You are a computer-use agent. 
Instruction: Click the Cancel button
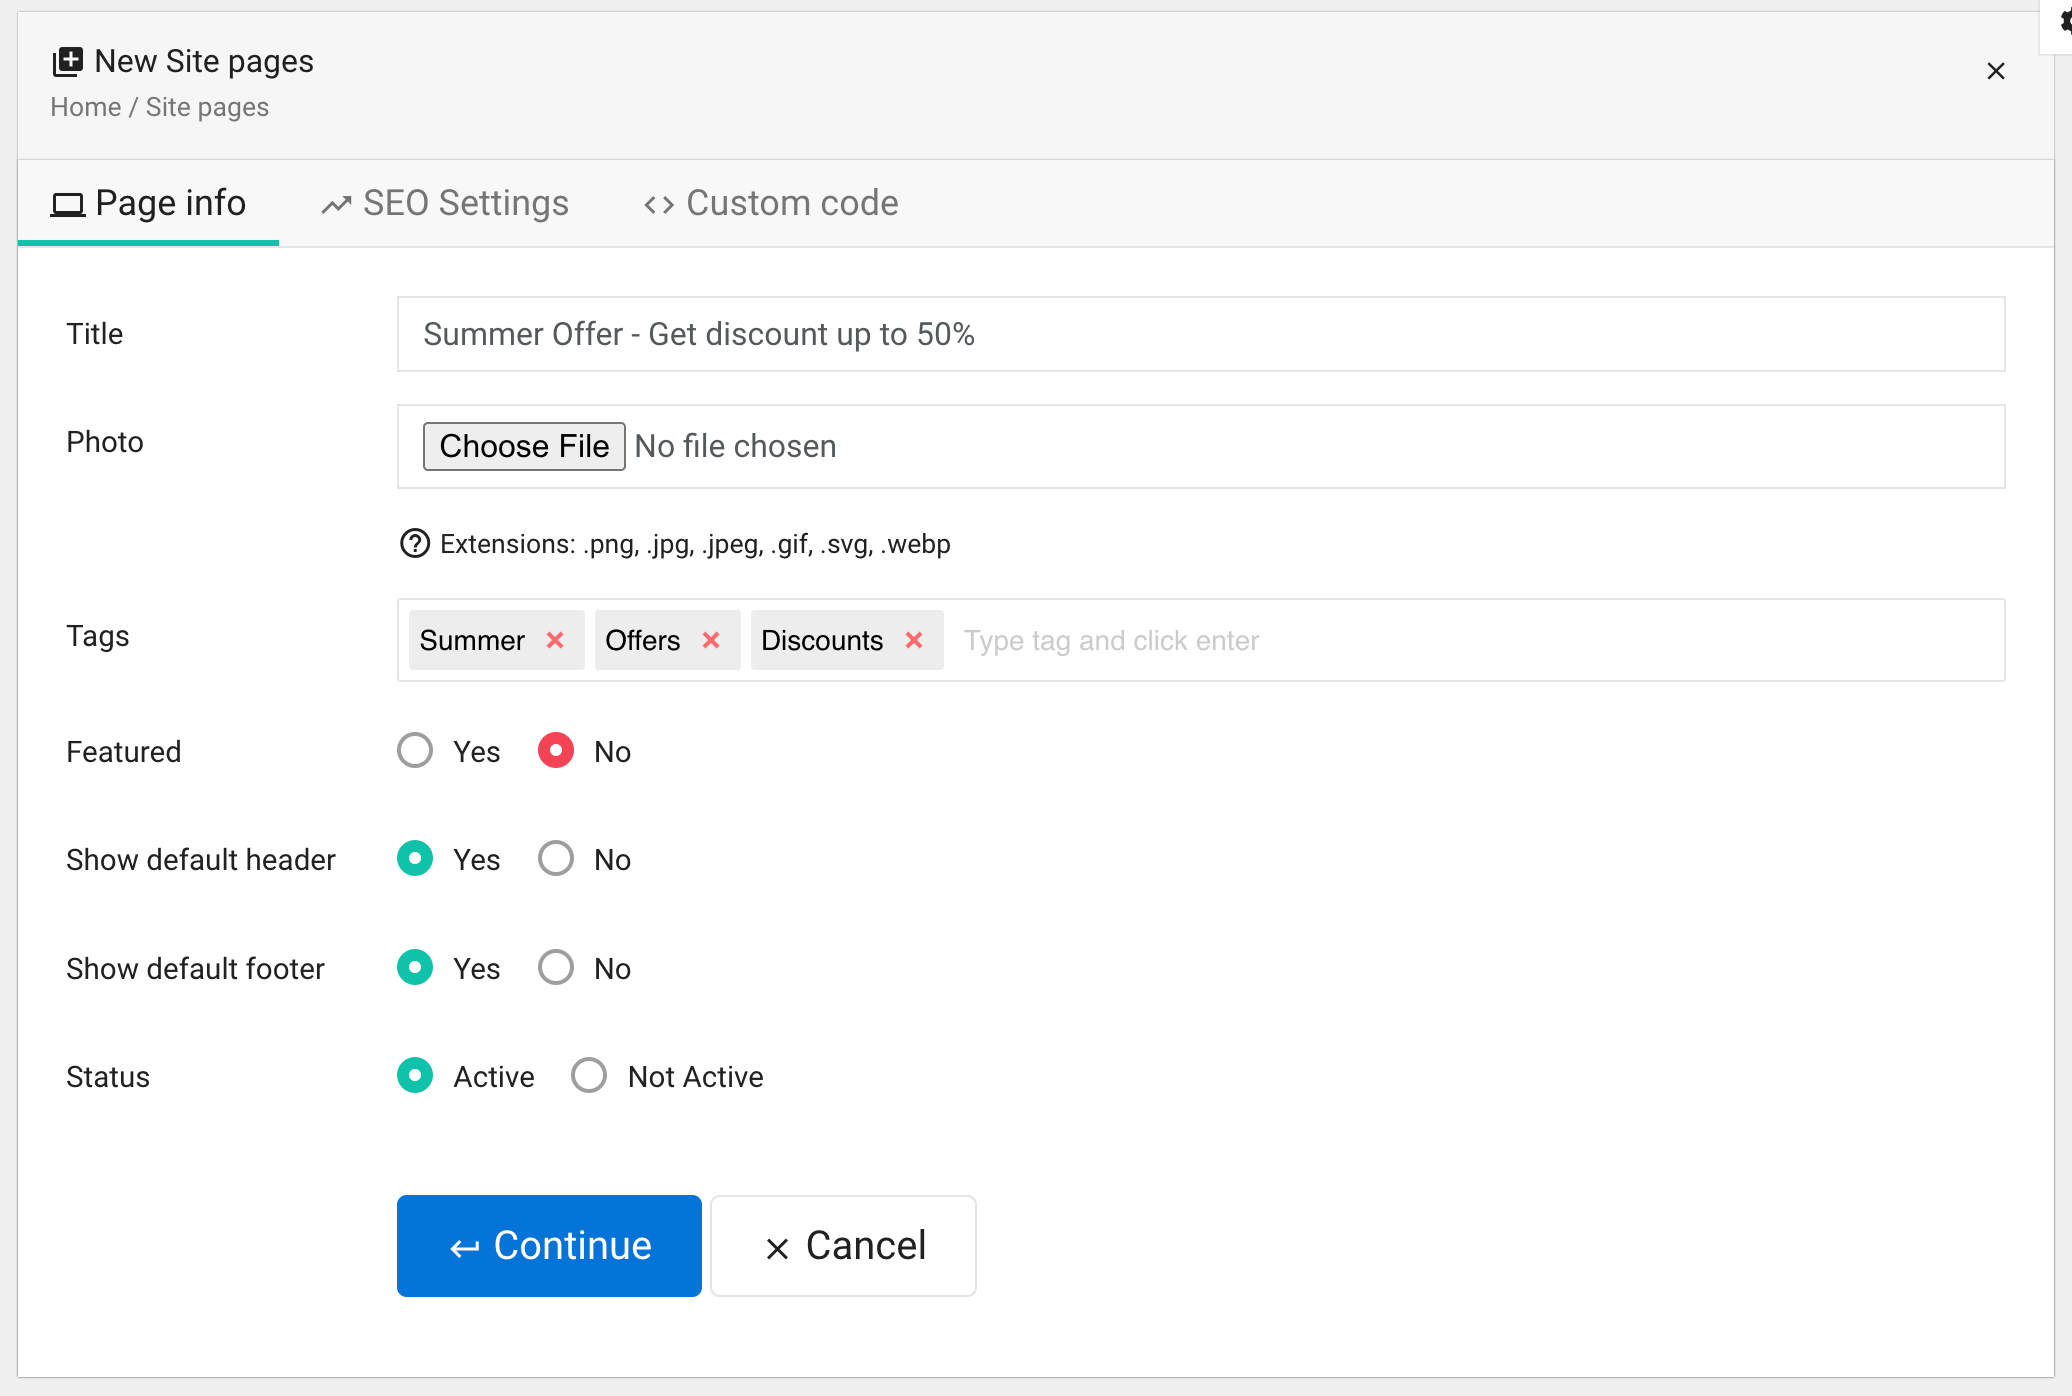(843, 1246)
